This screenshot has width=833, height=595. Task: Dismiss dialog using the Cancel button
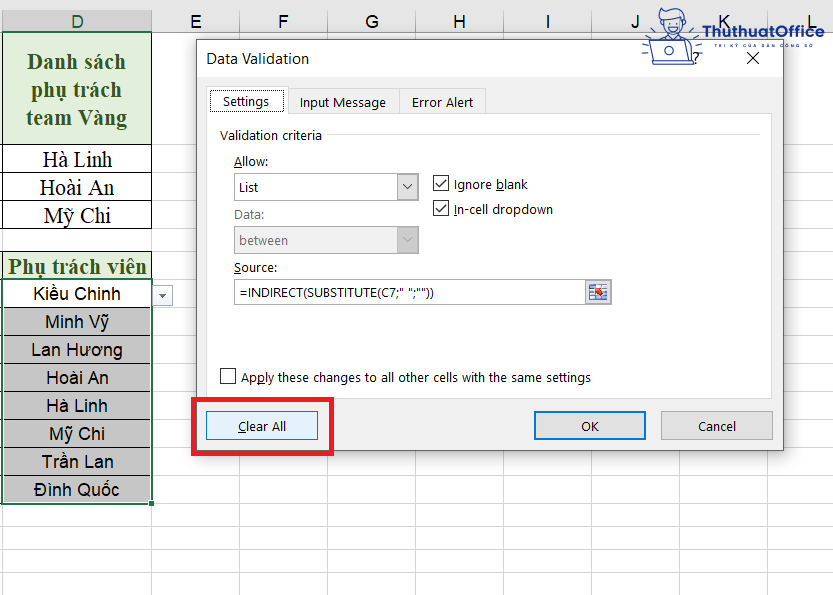point(716,425)
